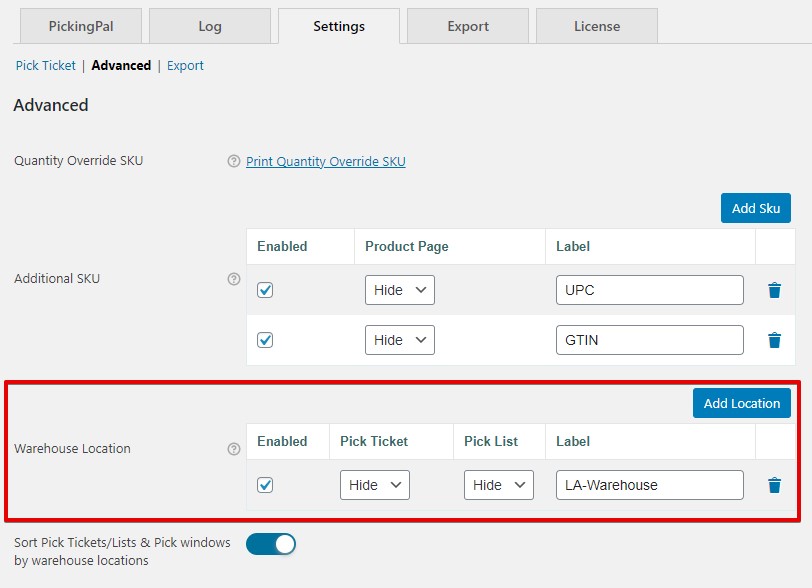Open the Product Page dropdown for GTIN
The height and width of the screenshot is (588, 812).
[399, 340]
